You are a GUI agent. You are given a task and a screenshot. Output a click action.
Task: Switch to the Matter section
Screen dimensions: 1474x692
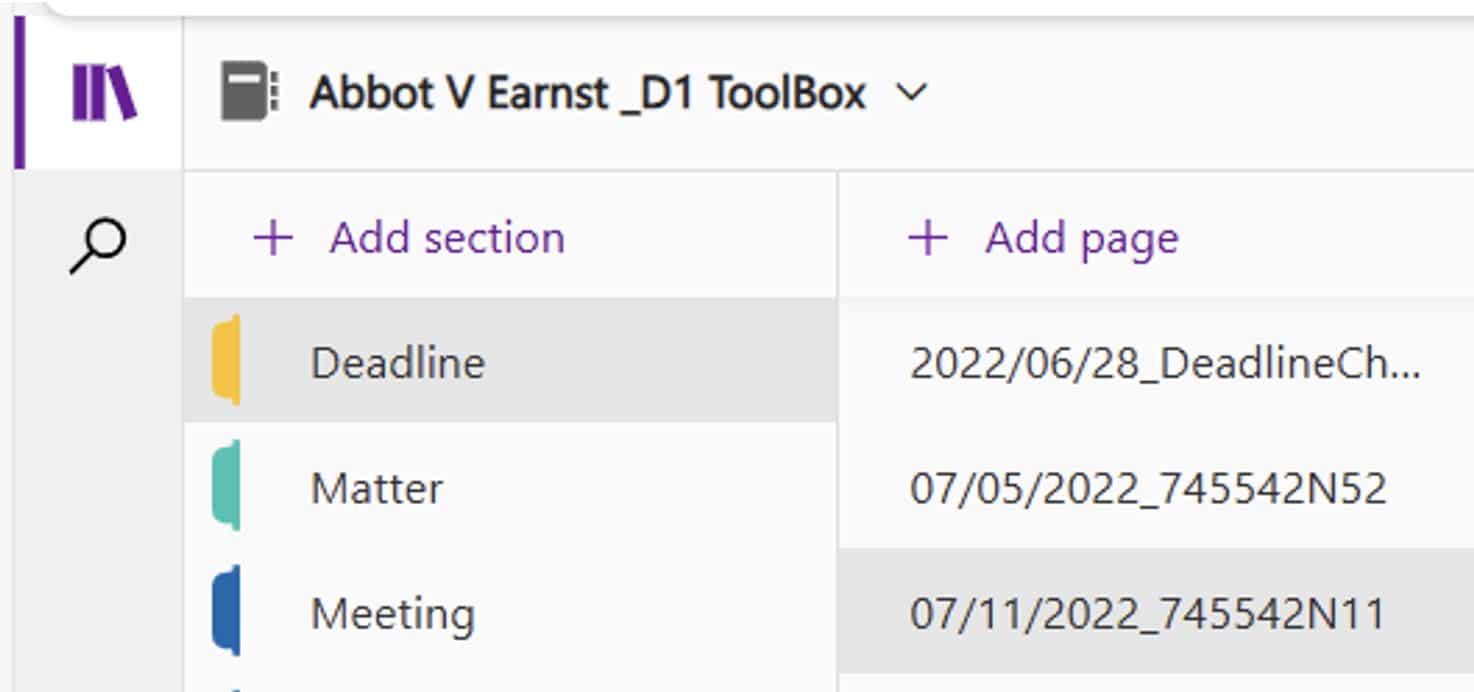click(377, 488)
